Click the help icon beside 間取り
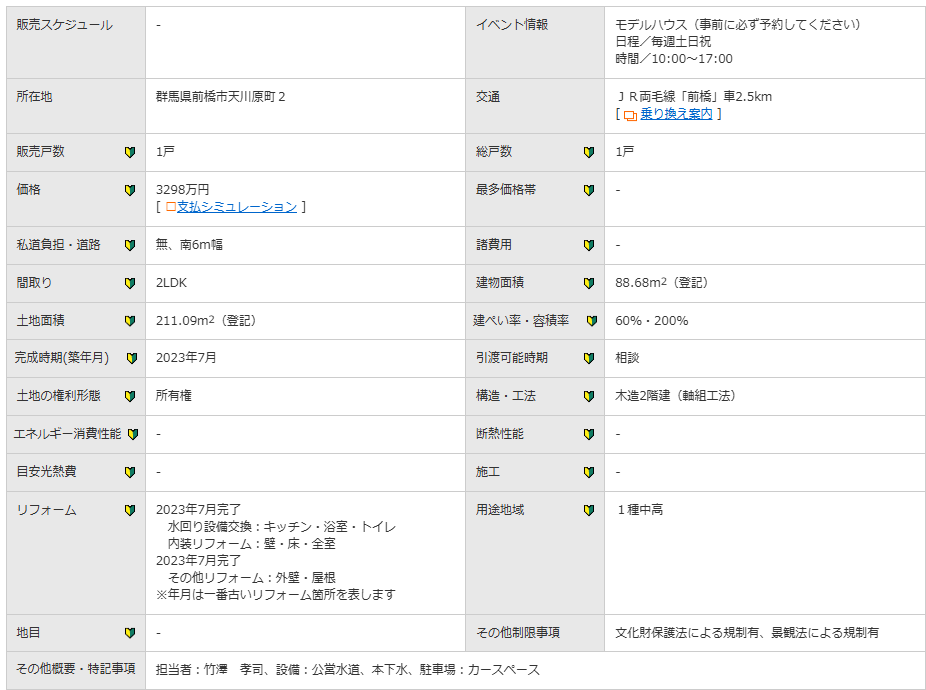The width and height of the screenshot is (926, 690). pos(130,283)
